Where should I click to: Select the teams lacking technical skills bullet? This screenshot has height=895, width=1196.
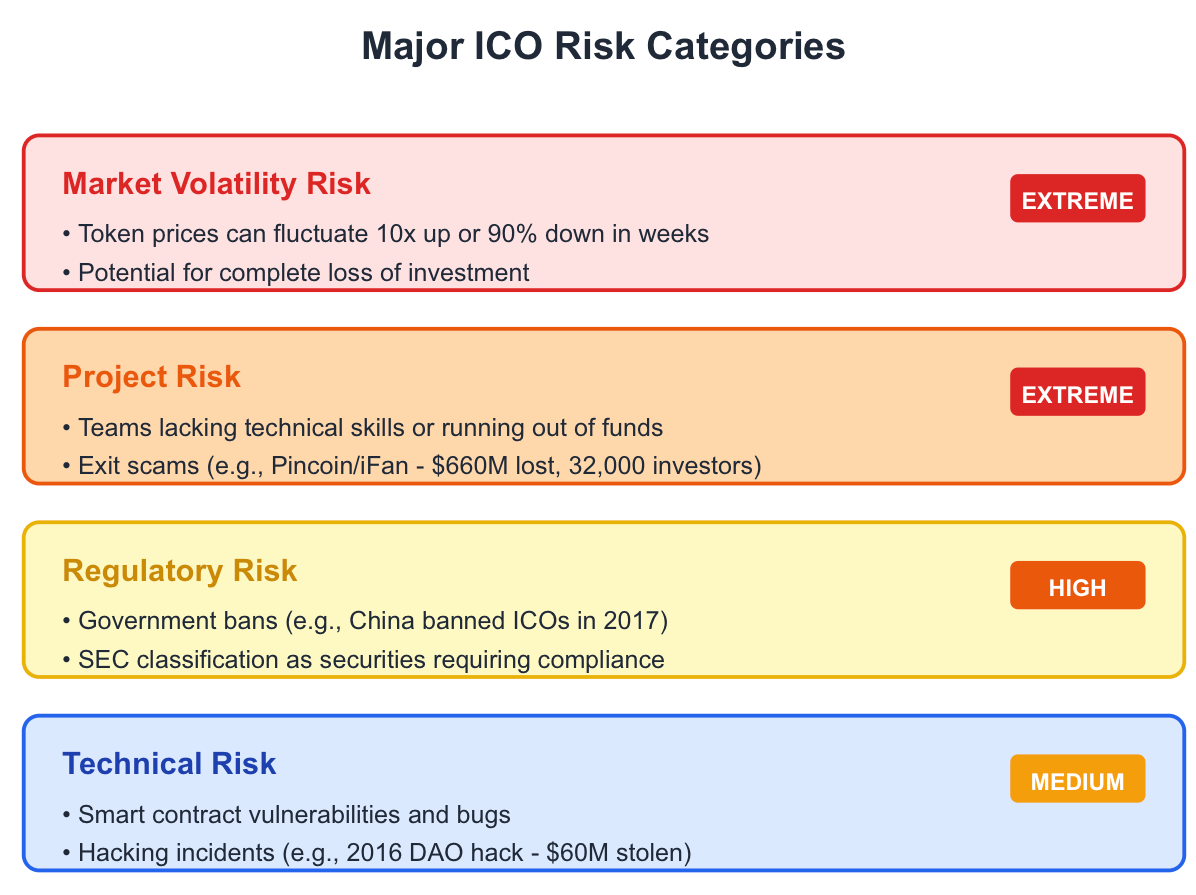tap(362, 428)
